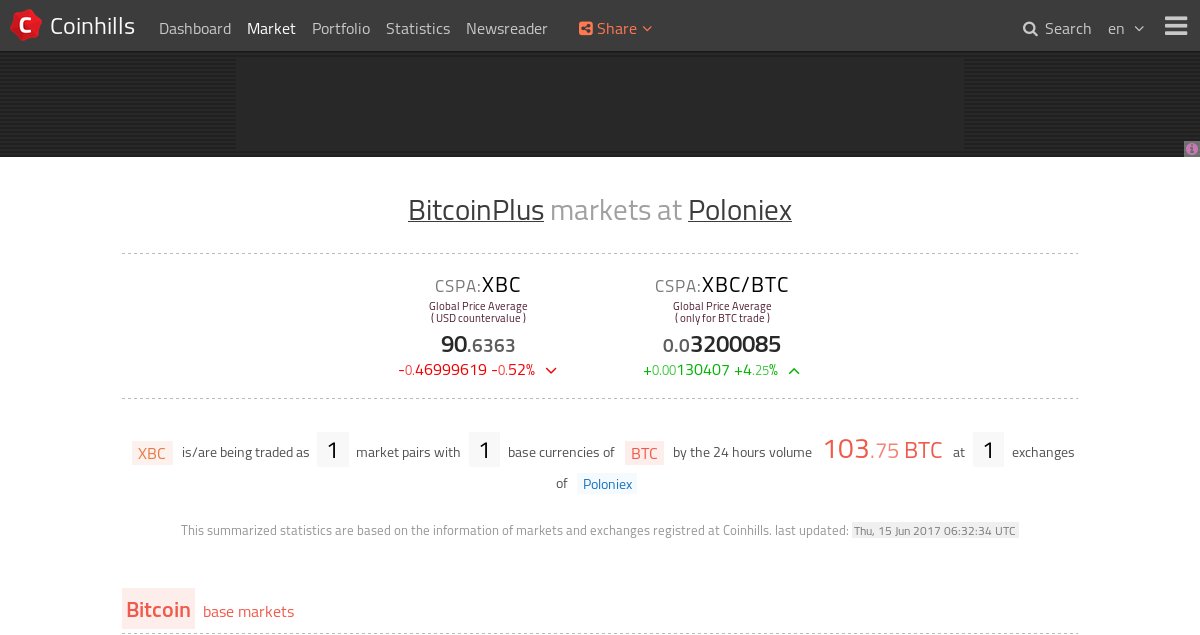Go to the Portfolio menu item
Image resolution: width=1200 pixels, height=635 pixels.
[x=341, y=29]
